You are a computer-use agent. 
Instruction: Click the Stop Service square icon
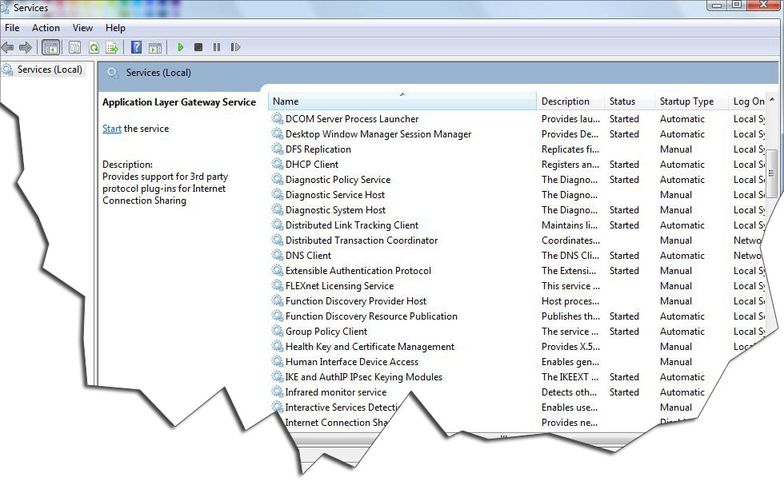coord(198,47)
